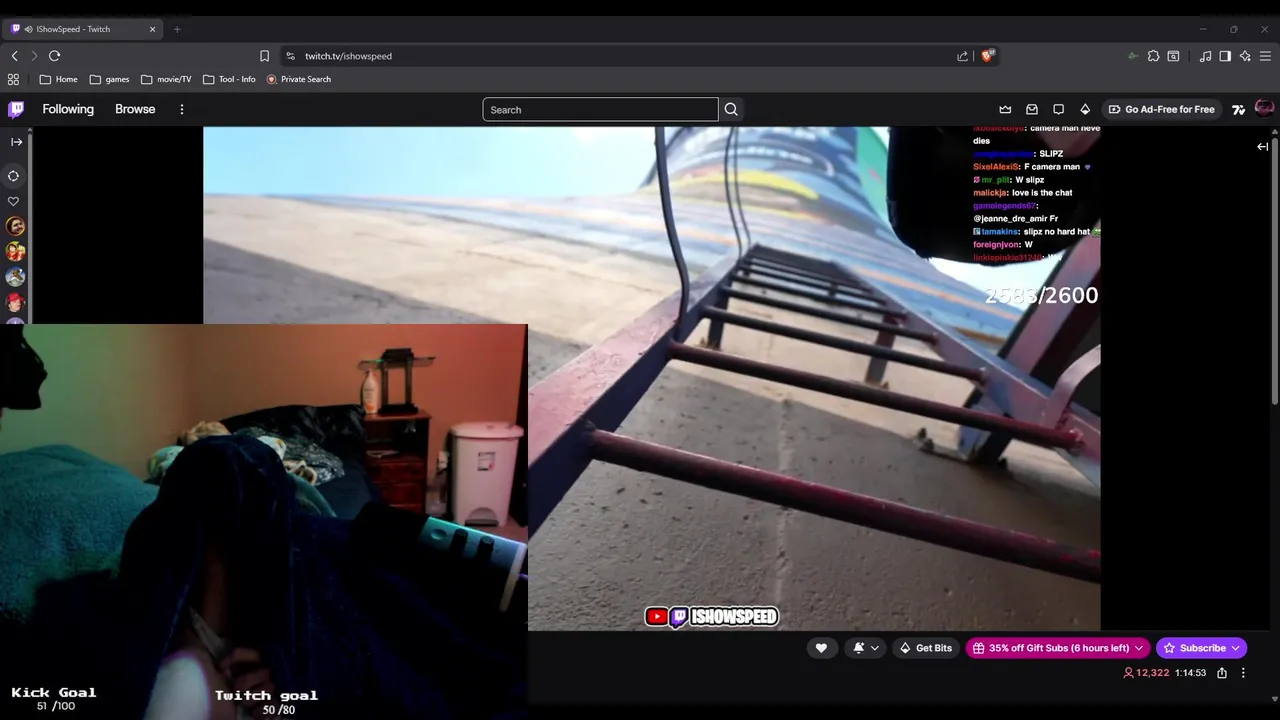Open the Private Search bookmark

[x=298, y=79]
